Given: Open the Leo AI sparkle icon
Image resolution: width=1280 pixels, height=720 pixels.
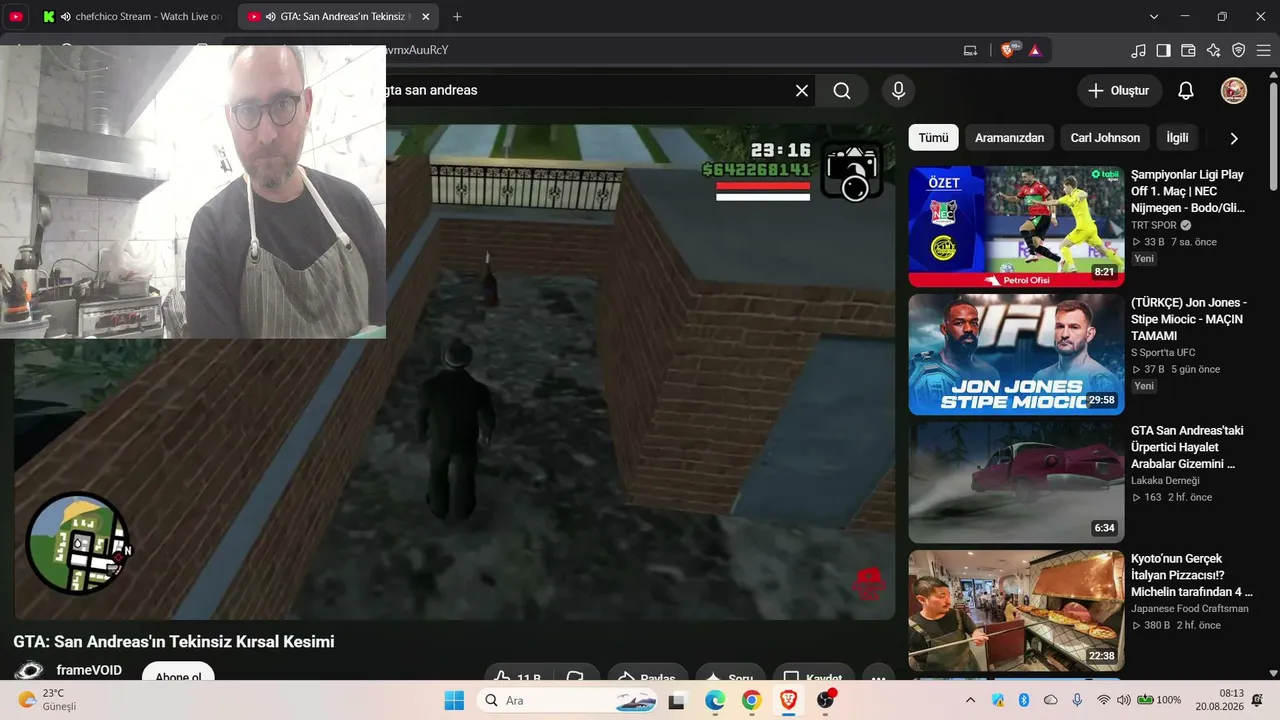Looking at the screenshot, I should tap(1214, 50).
